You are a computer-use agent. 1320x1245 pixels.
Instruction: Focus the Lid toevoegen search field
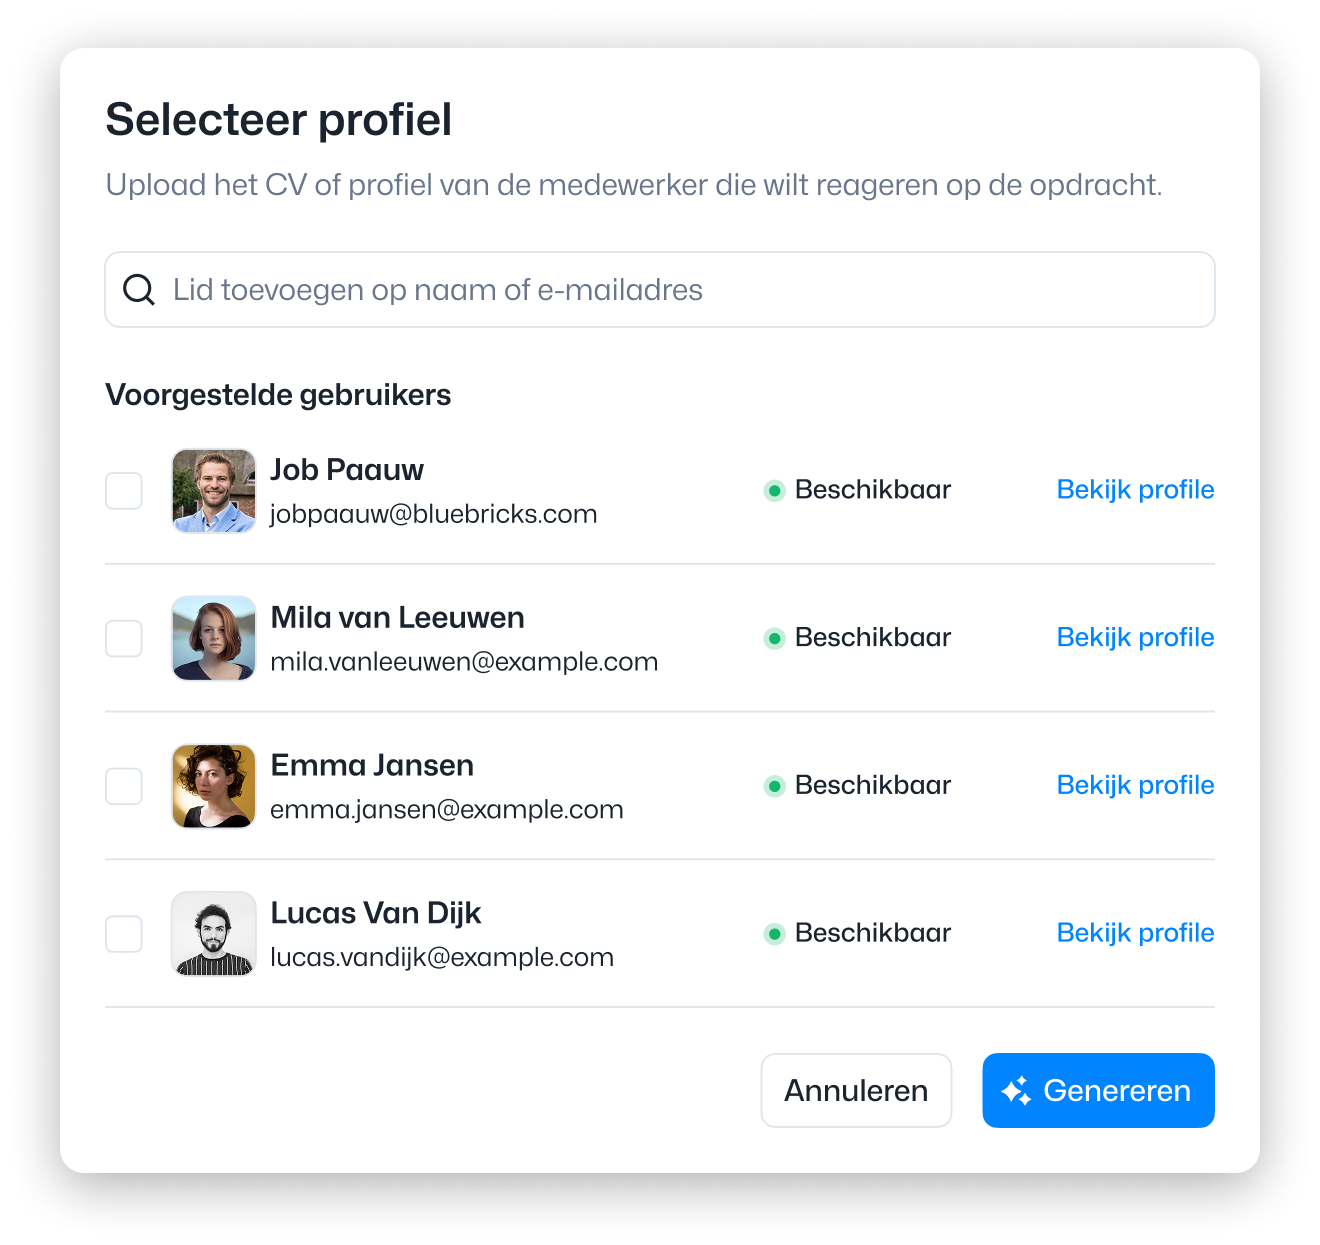(660, 290)
